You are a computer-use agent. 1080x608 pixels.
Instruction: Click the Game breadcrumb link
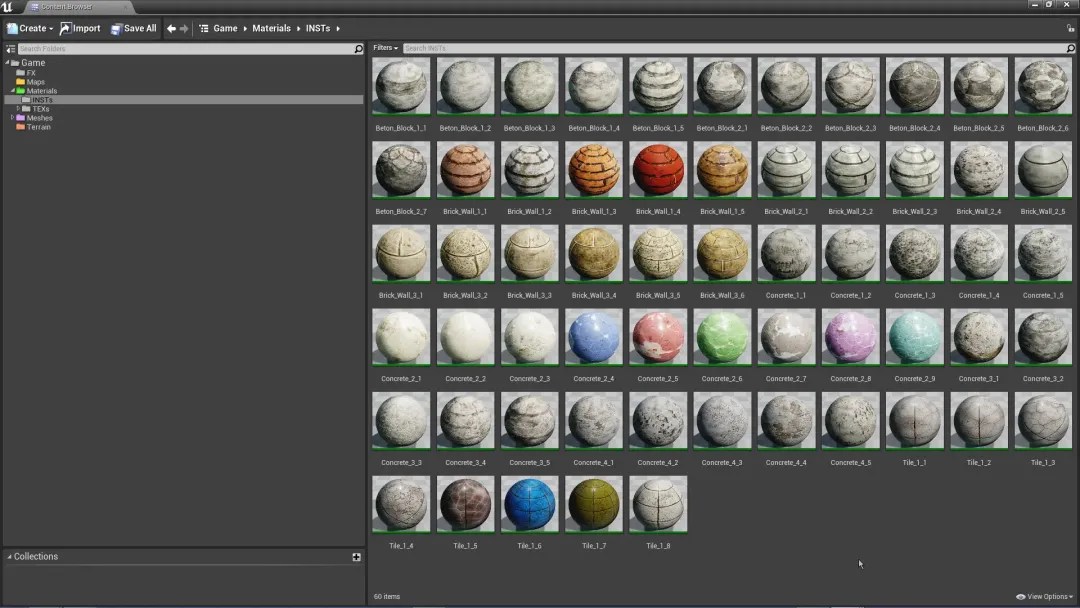(x=225, y=28)
